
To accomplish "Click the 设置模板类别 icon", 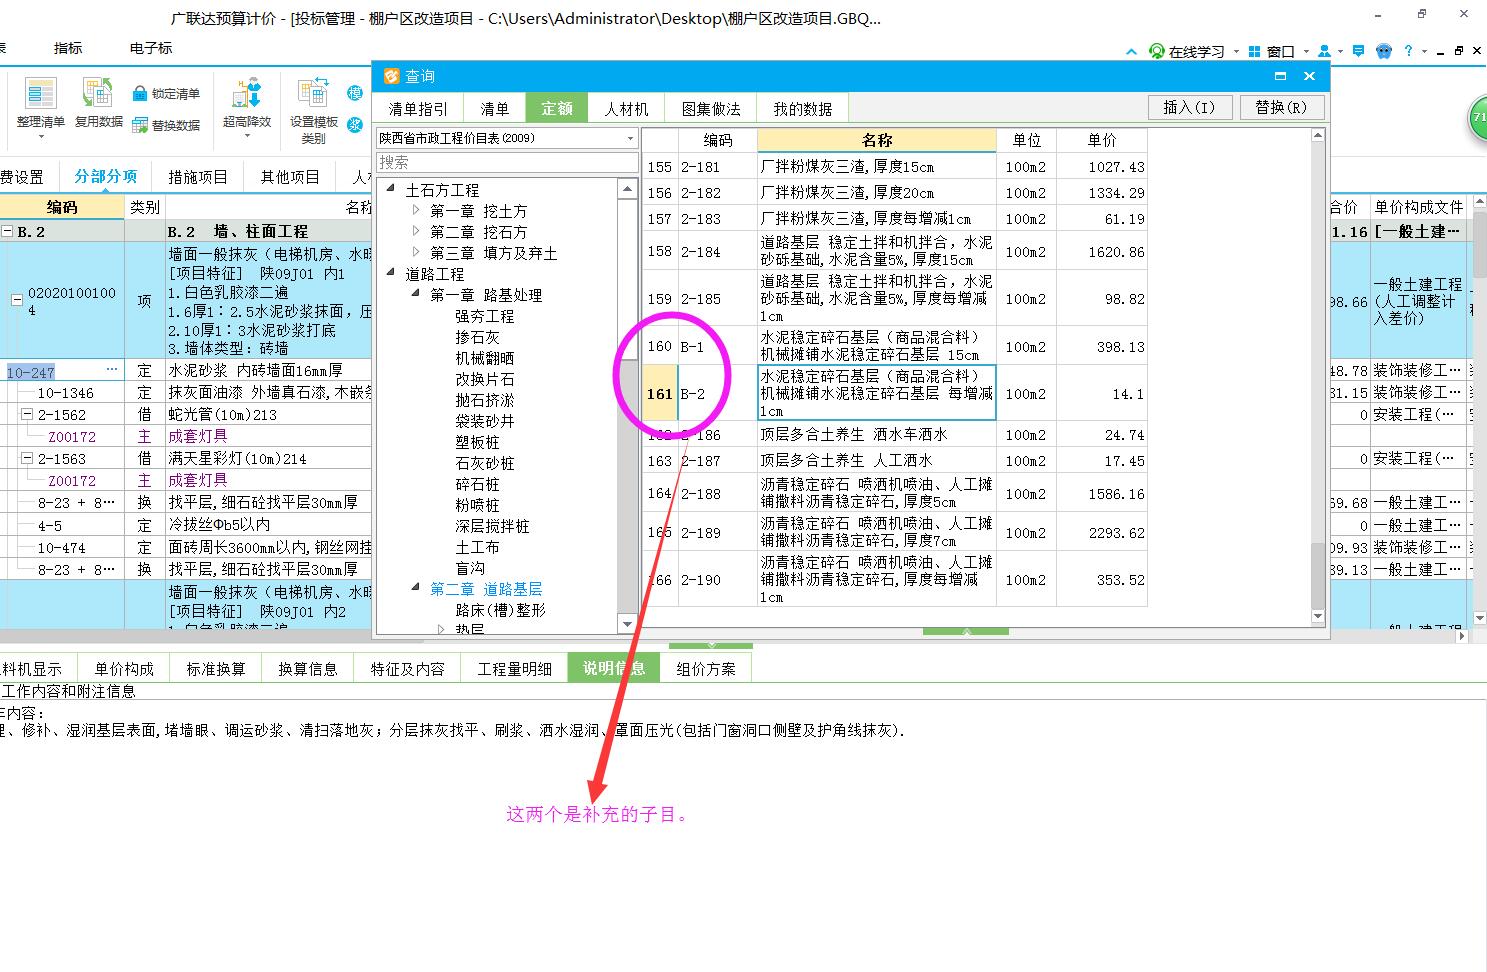I will [313, 94].
